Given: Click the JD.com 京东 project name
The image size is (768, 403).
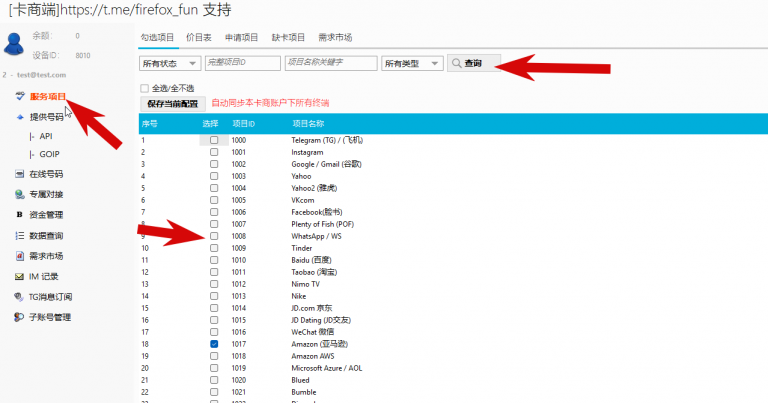Looking at the screenshot, I should 312,308.
